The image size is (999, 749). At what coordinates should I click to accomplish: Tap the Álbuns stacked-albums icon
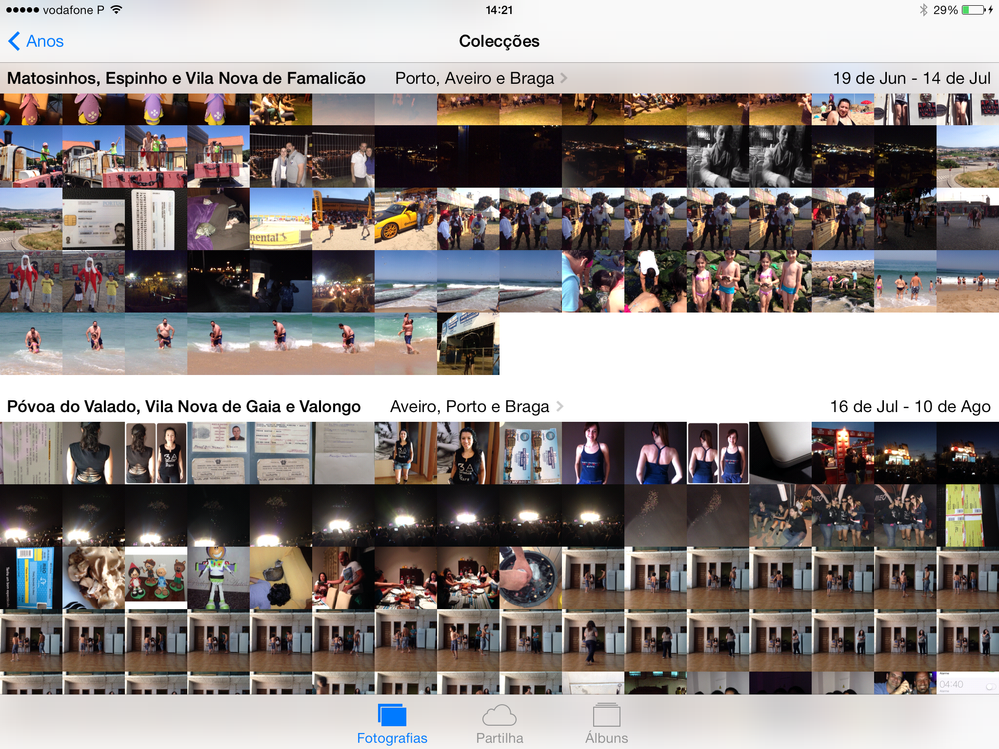tap(607, 716)
